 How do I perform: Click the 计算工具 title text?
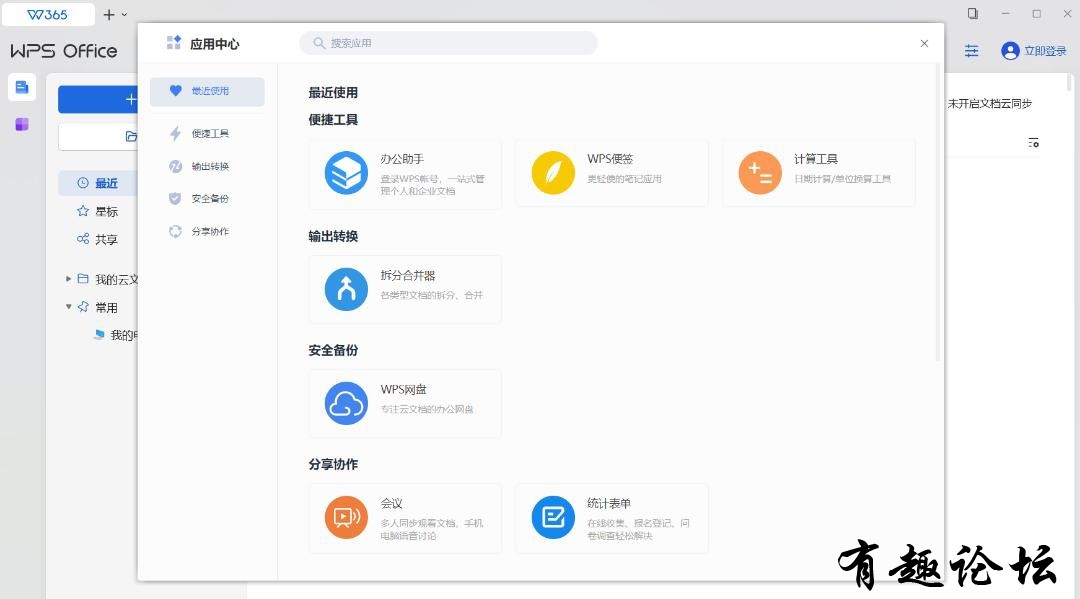pyautogui.click(x=816, y=159)
